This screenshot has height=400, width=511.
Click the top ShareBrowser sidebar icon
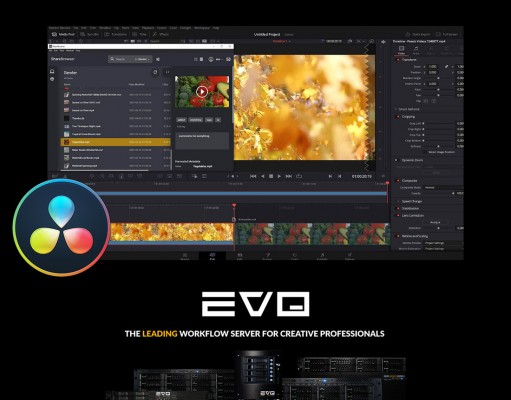click(52, 71)
